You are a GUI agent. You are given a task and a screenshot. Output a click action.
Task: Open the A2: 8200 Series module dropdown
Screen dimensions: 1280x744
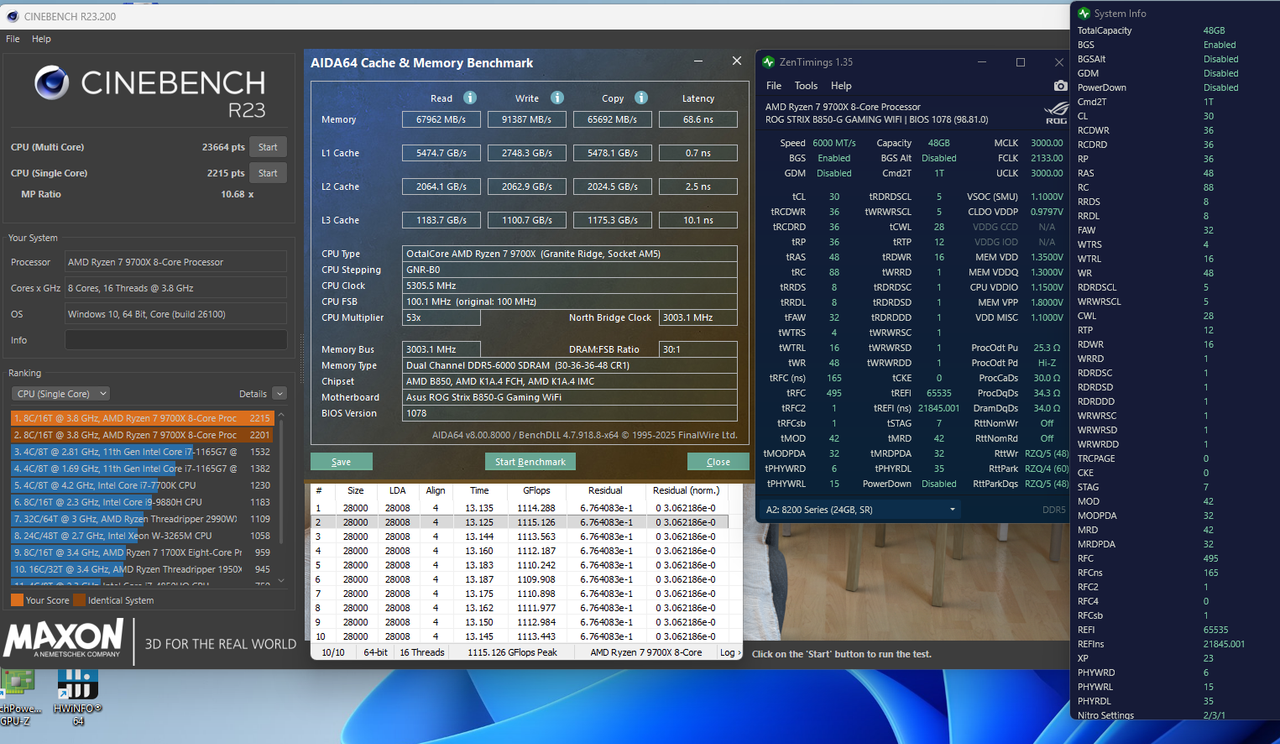[x=861, y=509]
